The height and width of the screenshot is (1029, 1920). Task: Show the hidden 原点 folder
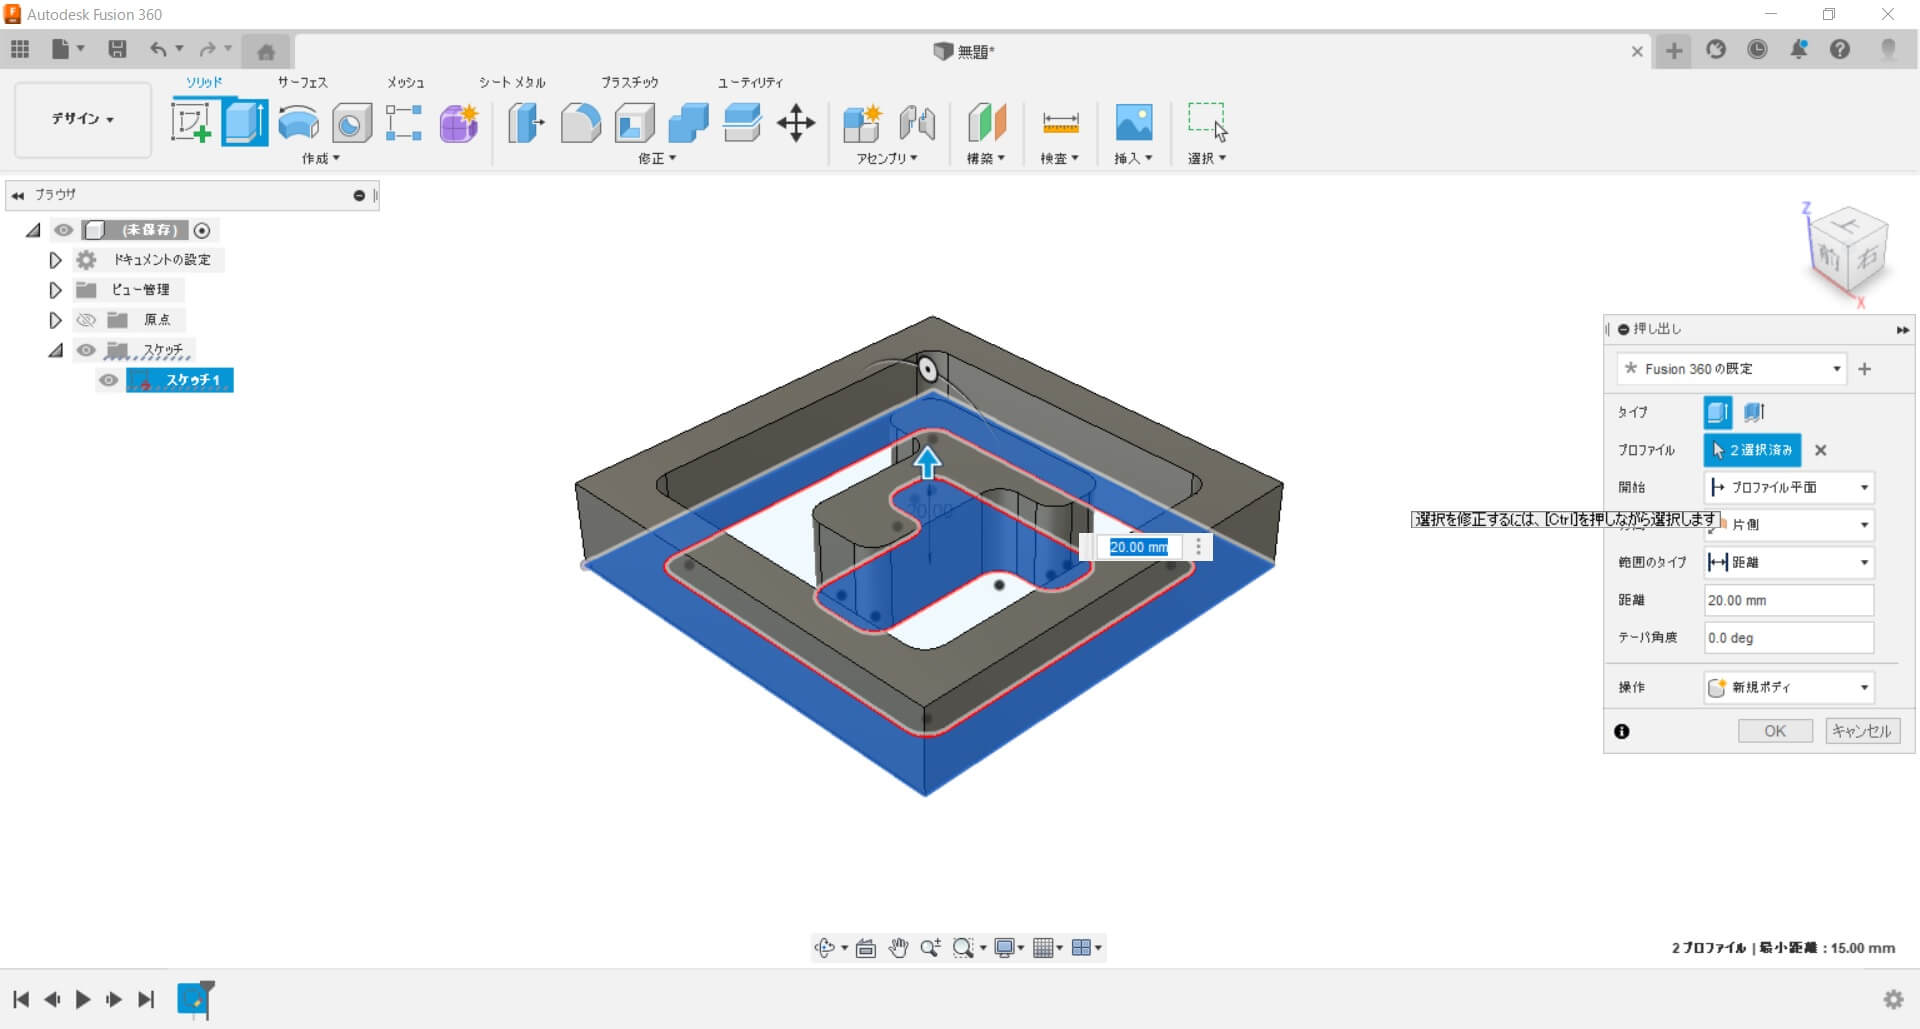[x=87, y=320]
